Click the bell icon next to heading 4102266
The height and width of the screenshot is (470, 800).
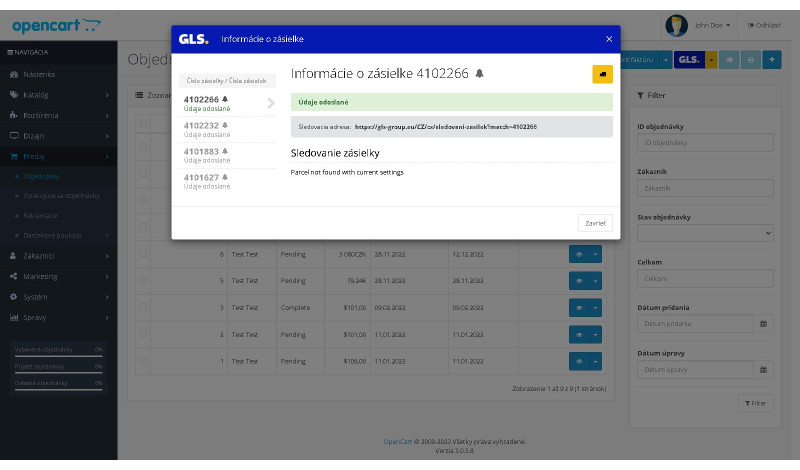click(x=479, y=73)
